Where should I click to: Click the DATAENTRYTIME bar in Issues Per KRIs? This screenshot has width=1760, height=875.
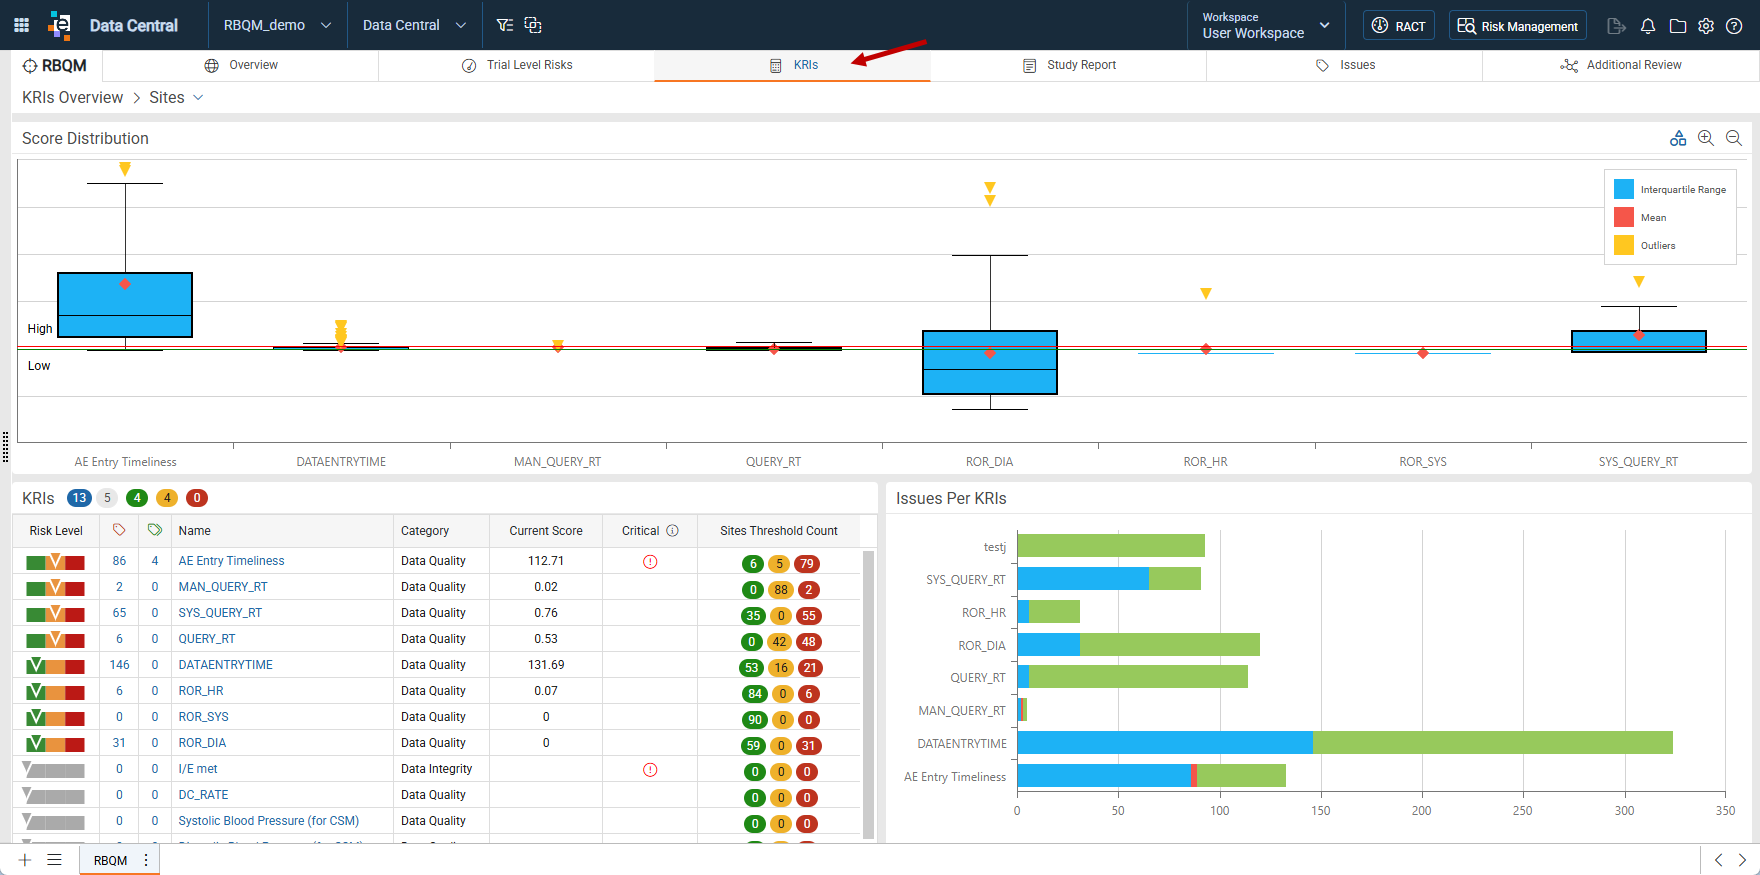(x=1345, y=742)
